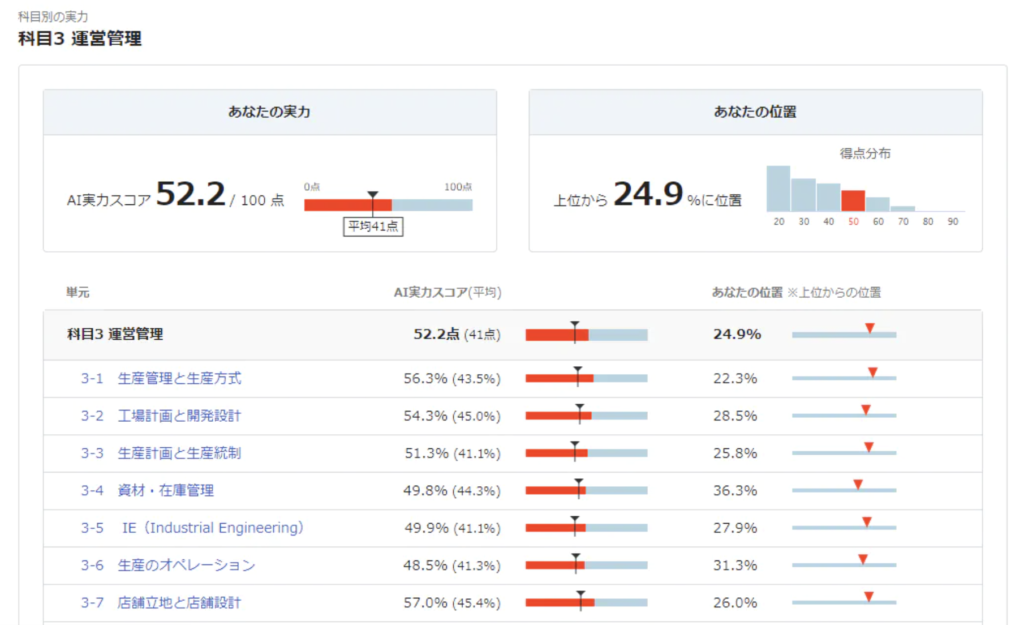1024x625 pixels.
Task: Click the black average marker above the top score bar
Action: tap(373, 194)
